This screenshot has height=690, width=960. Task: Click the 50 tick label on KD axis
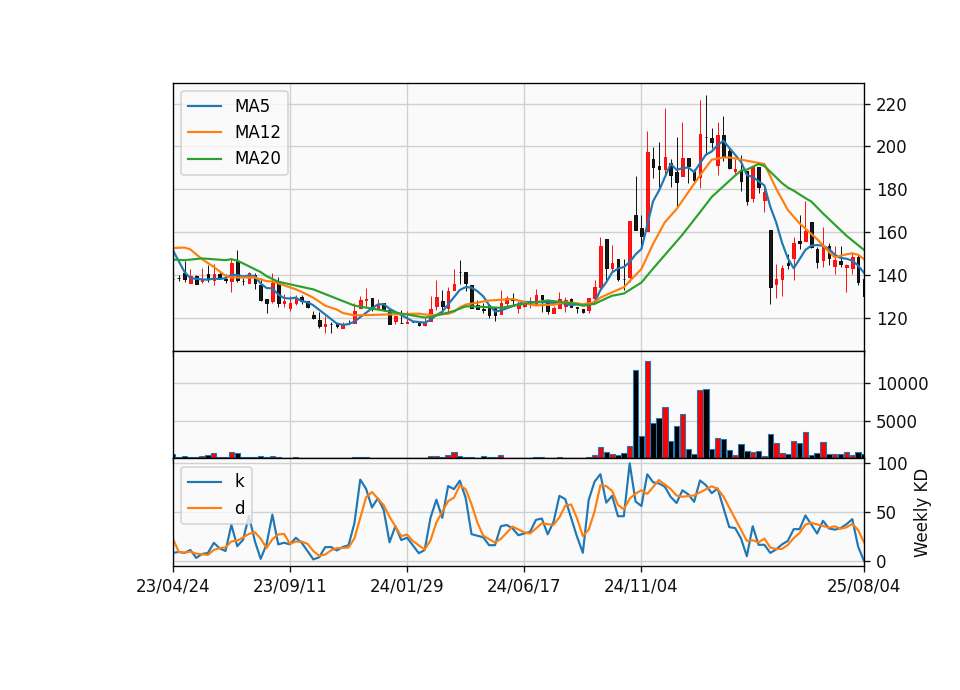click(x=887, y=512)
